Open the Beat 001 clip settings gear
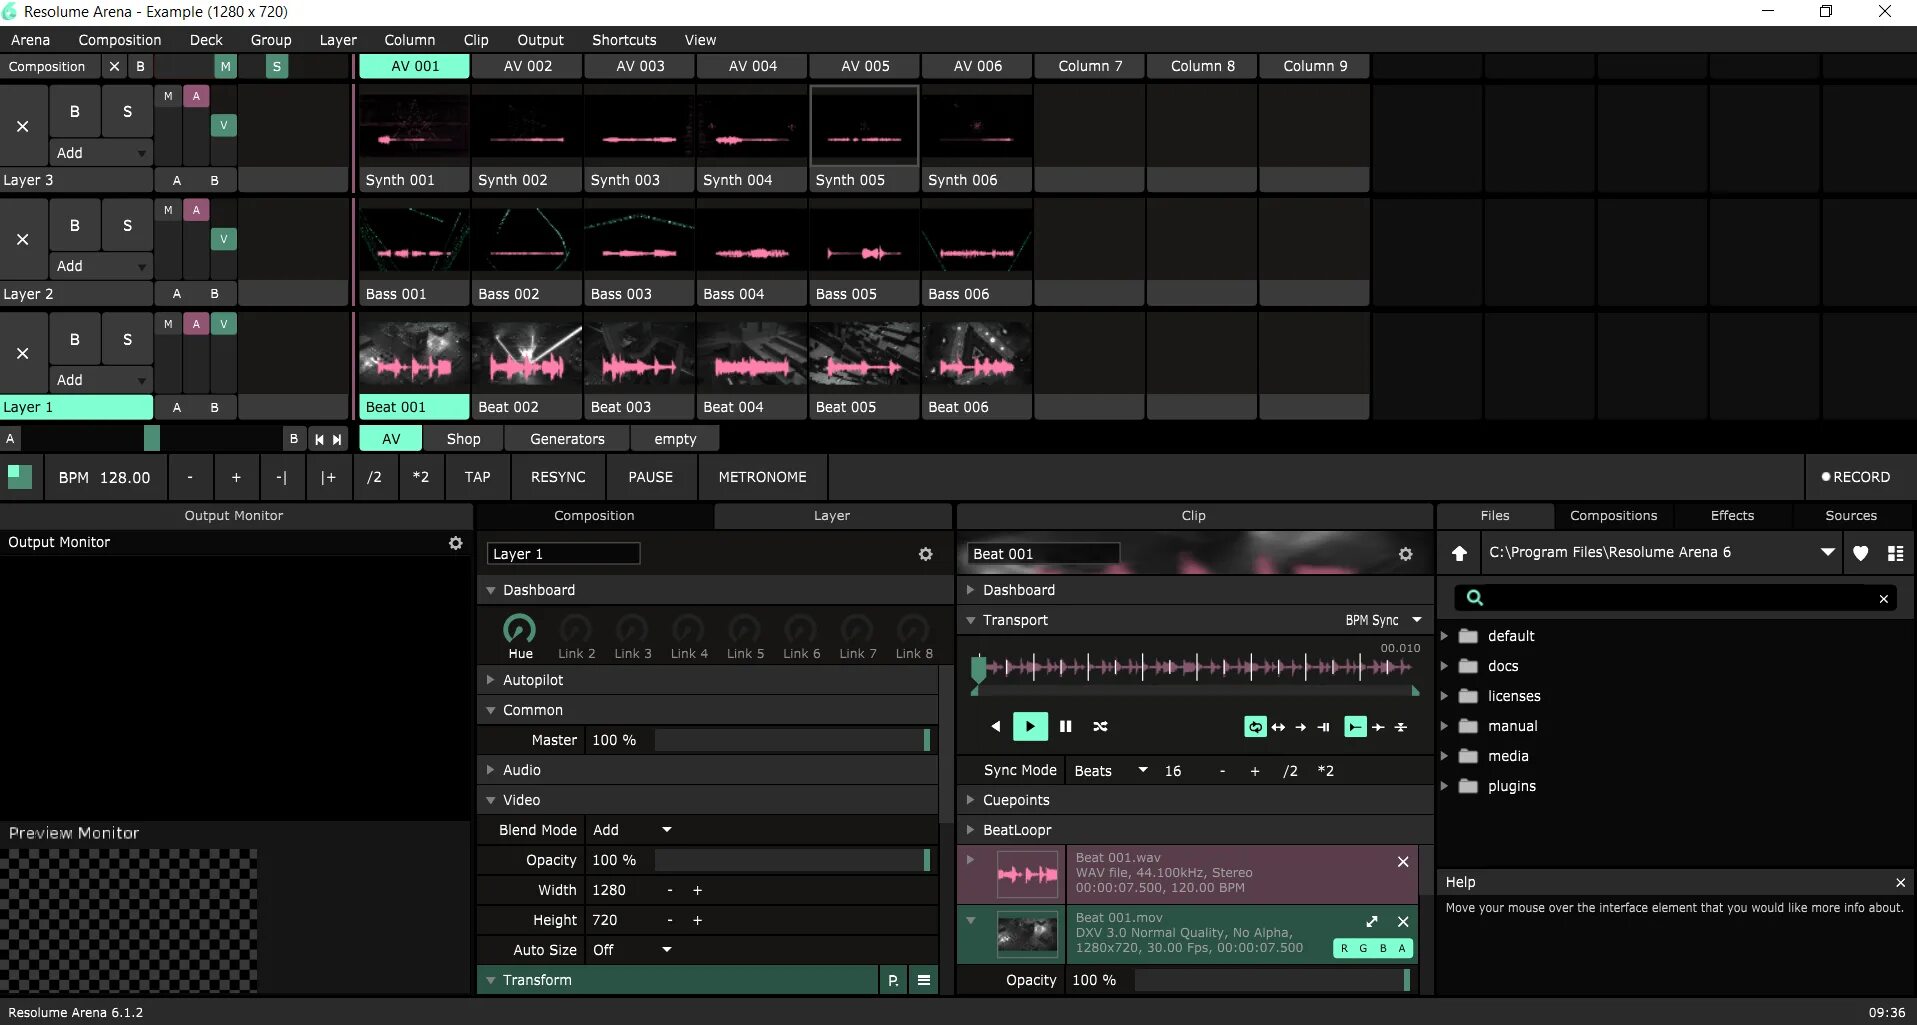This screenshot has height=1025, width=1917. click(x=1406, y=554)
